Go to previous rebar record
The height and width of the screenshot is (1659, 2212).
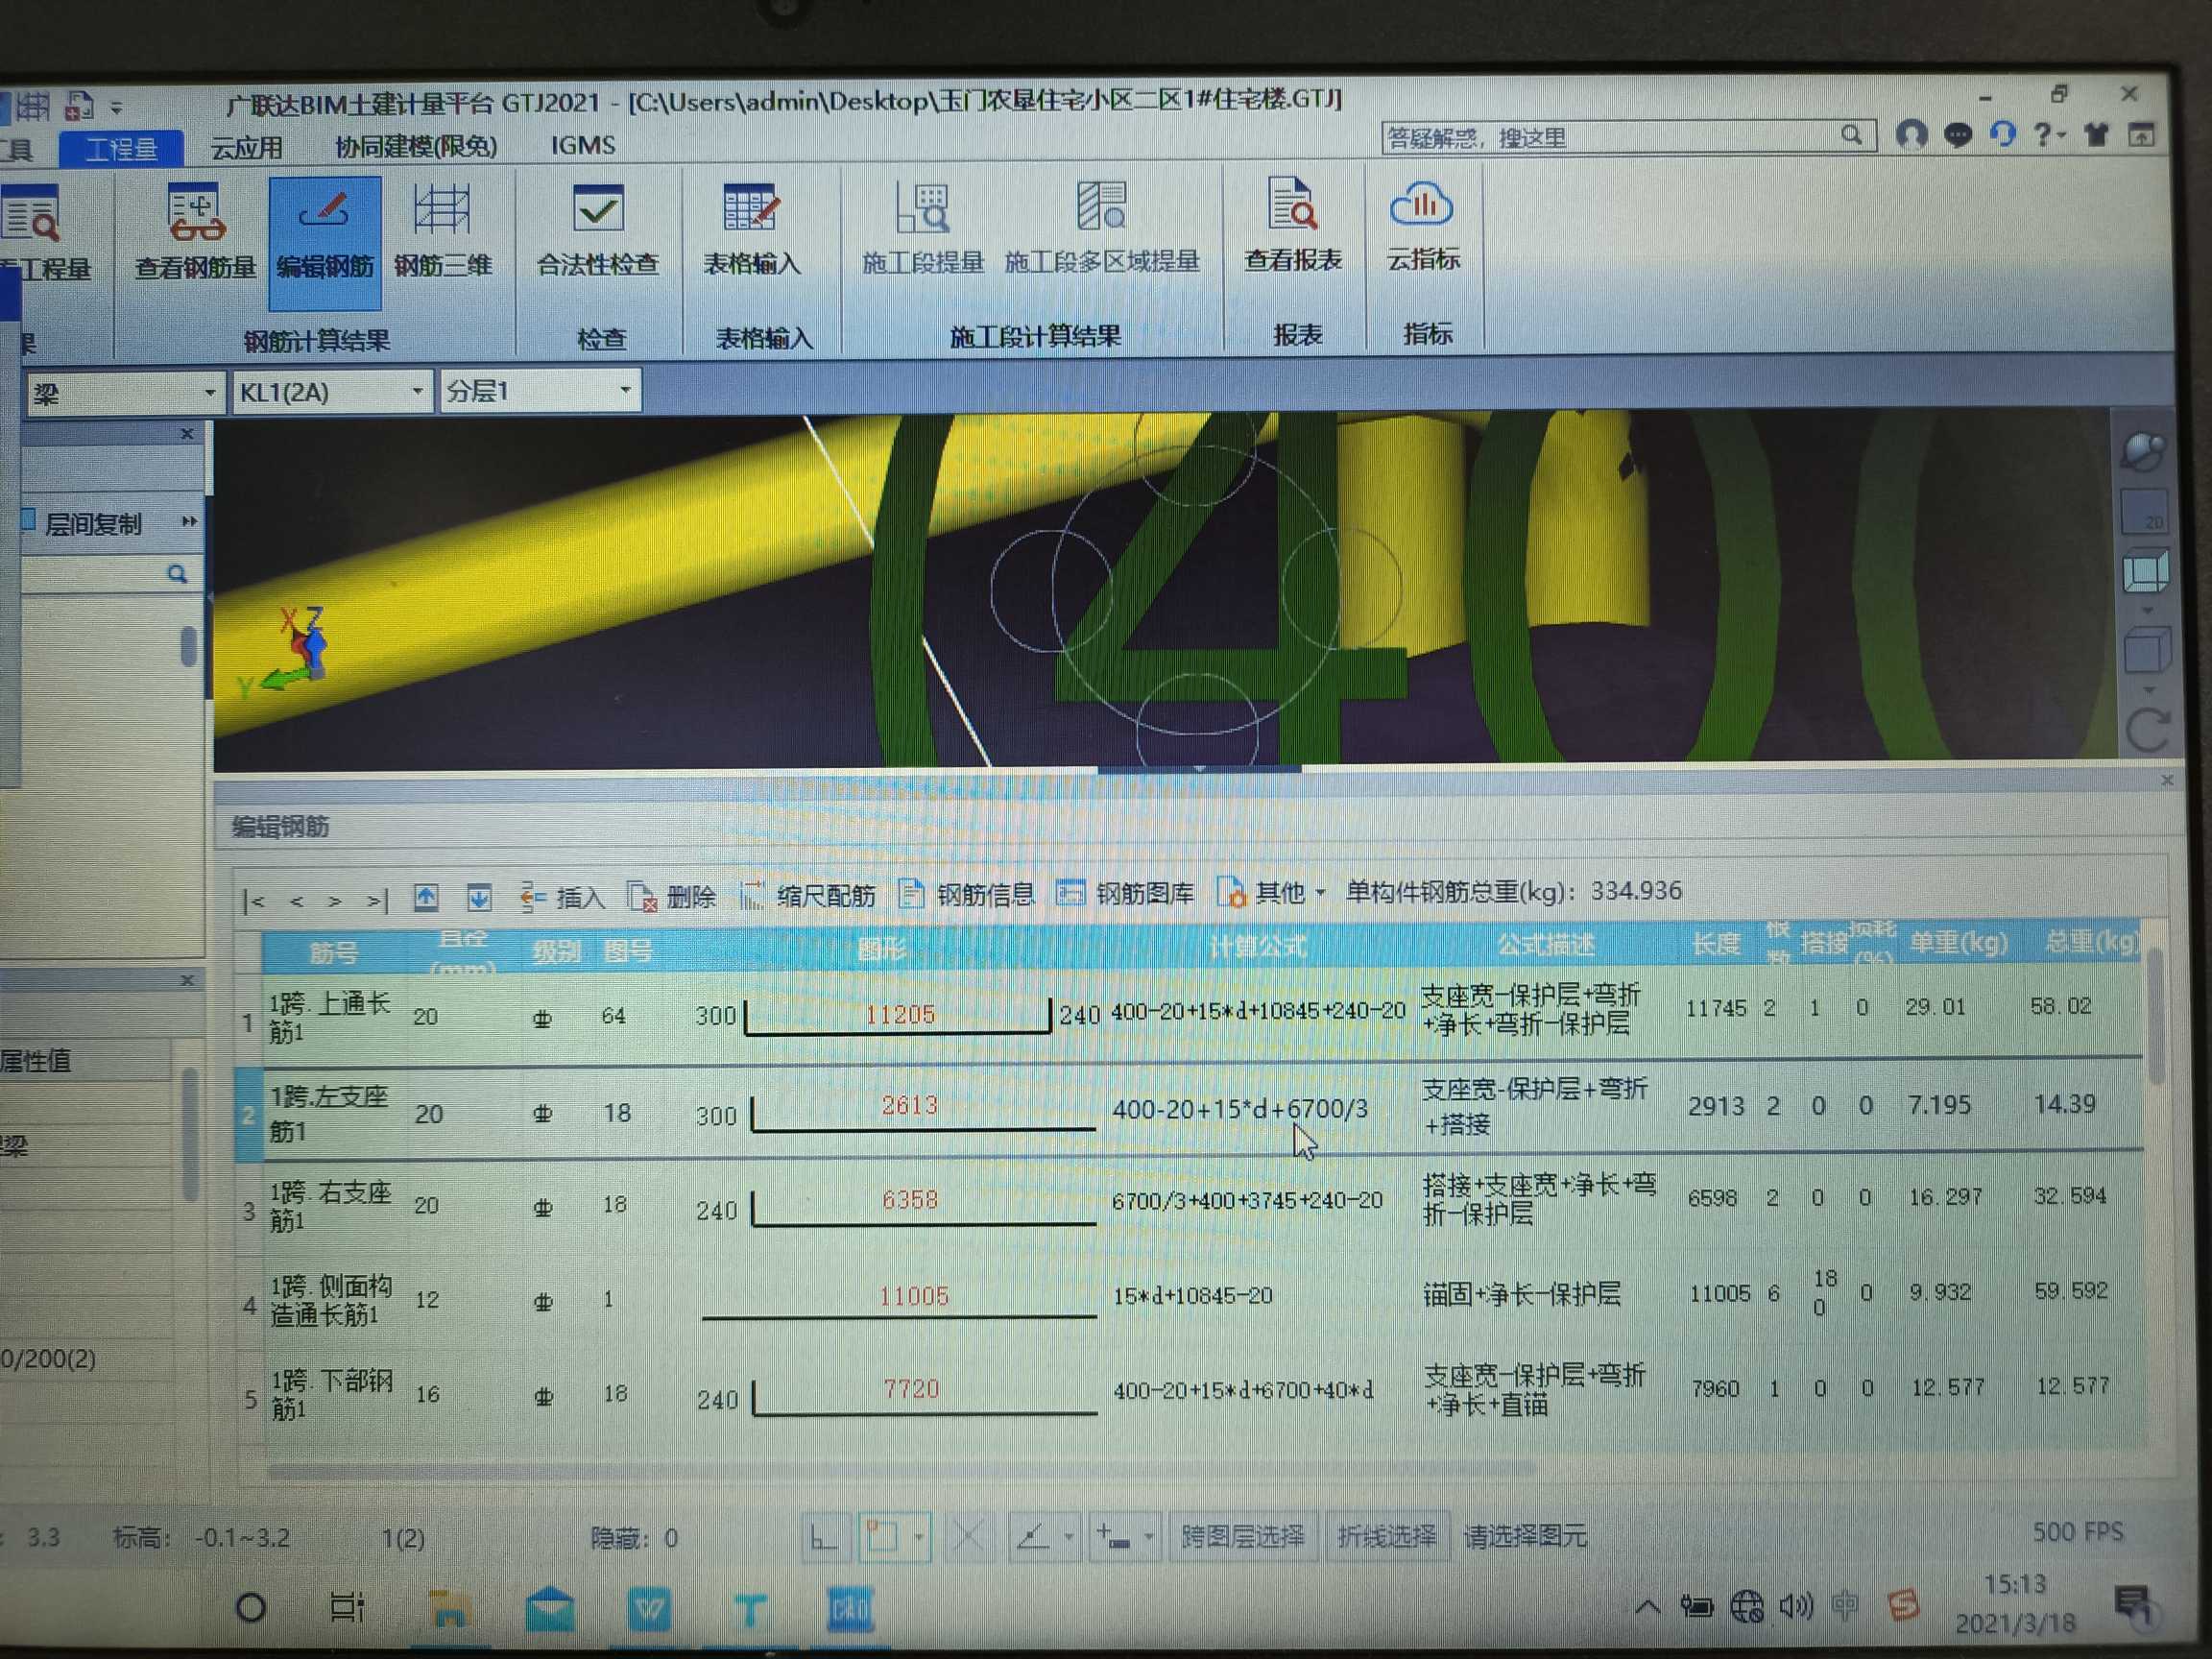coord(296,901)
